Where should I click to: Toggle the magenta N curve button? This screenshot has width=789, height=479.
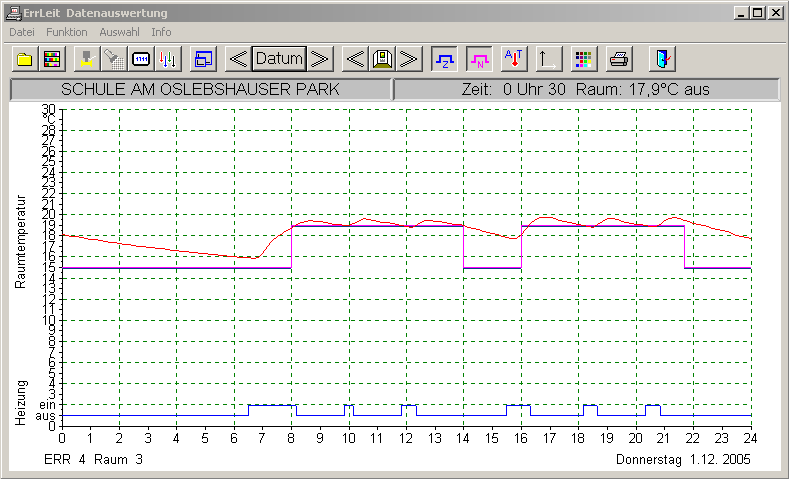coord(480,58)
